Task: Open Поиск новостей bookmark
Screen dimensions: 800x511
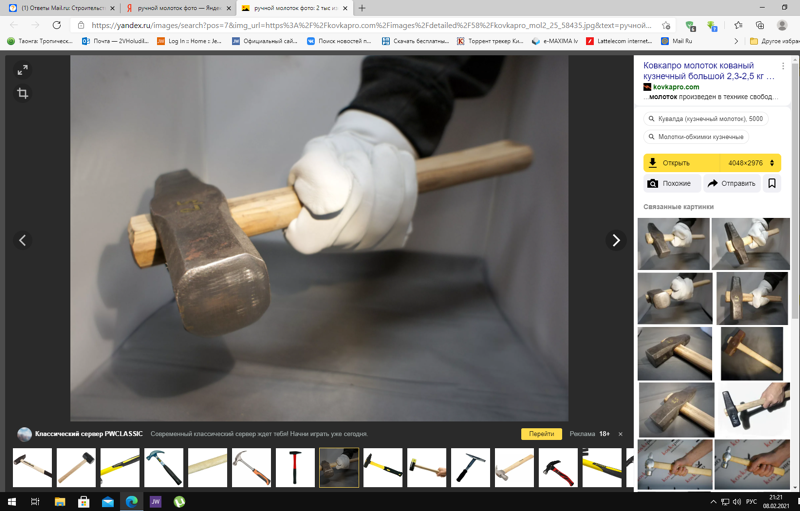Action: 339,41
